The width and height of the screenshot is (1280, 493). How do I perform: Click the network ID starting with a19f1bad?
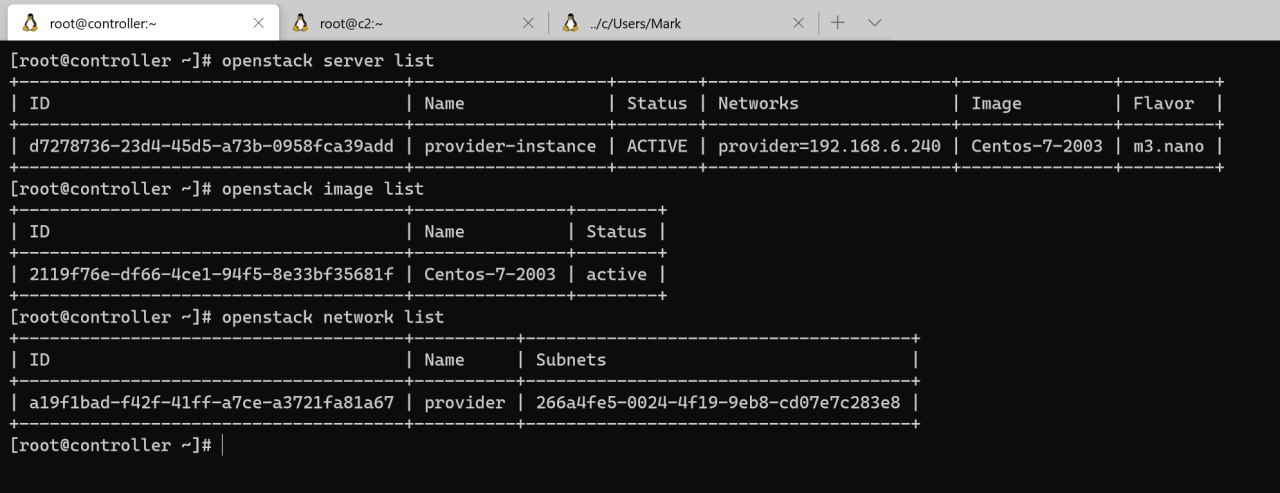212,402
